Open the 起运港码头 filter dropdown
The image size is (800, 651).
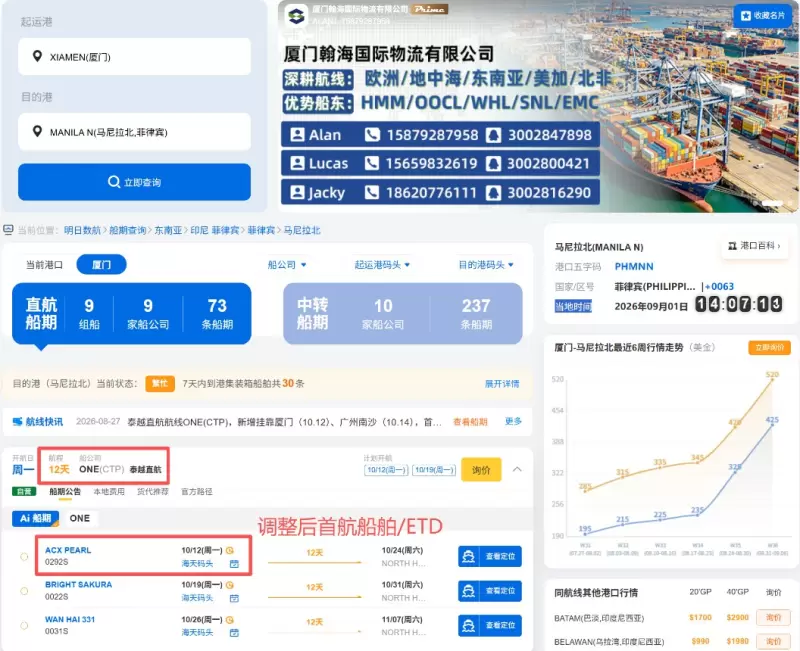382,265
